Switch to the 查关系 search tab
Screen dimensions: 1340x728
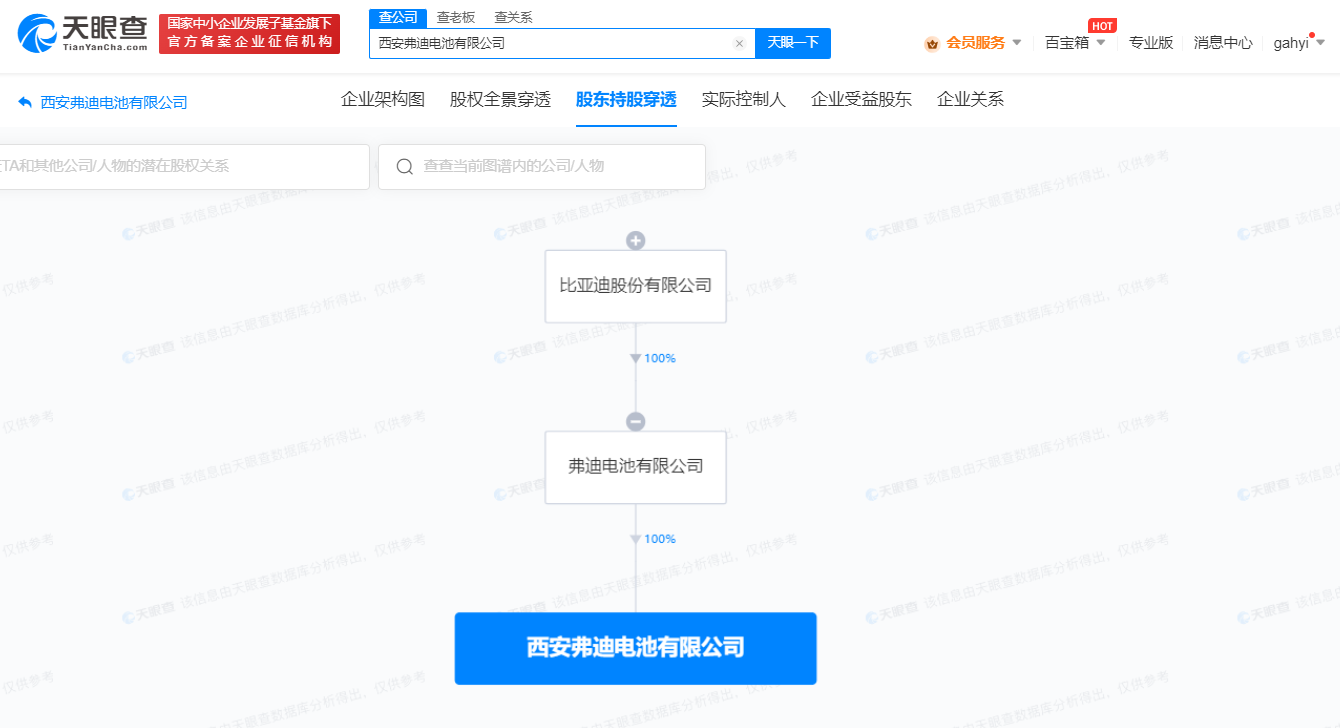pyautogui.click(x=513, y=17)
